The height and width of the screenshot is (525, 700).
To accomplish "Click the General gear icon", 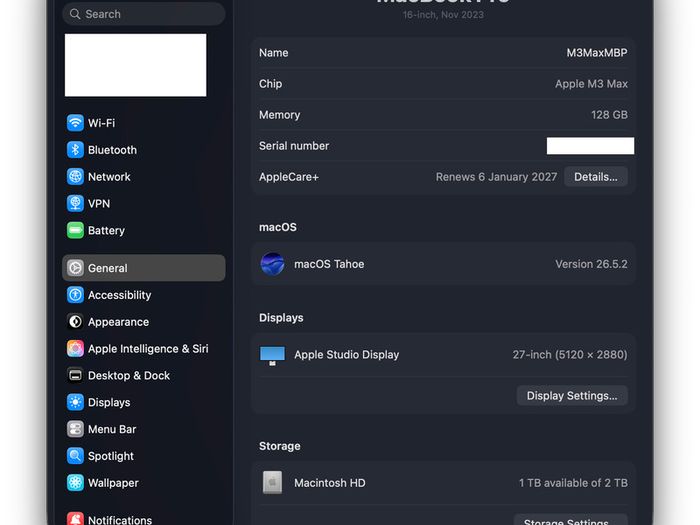I will click(x=75, y=268).
